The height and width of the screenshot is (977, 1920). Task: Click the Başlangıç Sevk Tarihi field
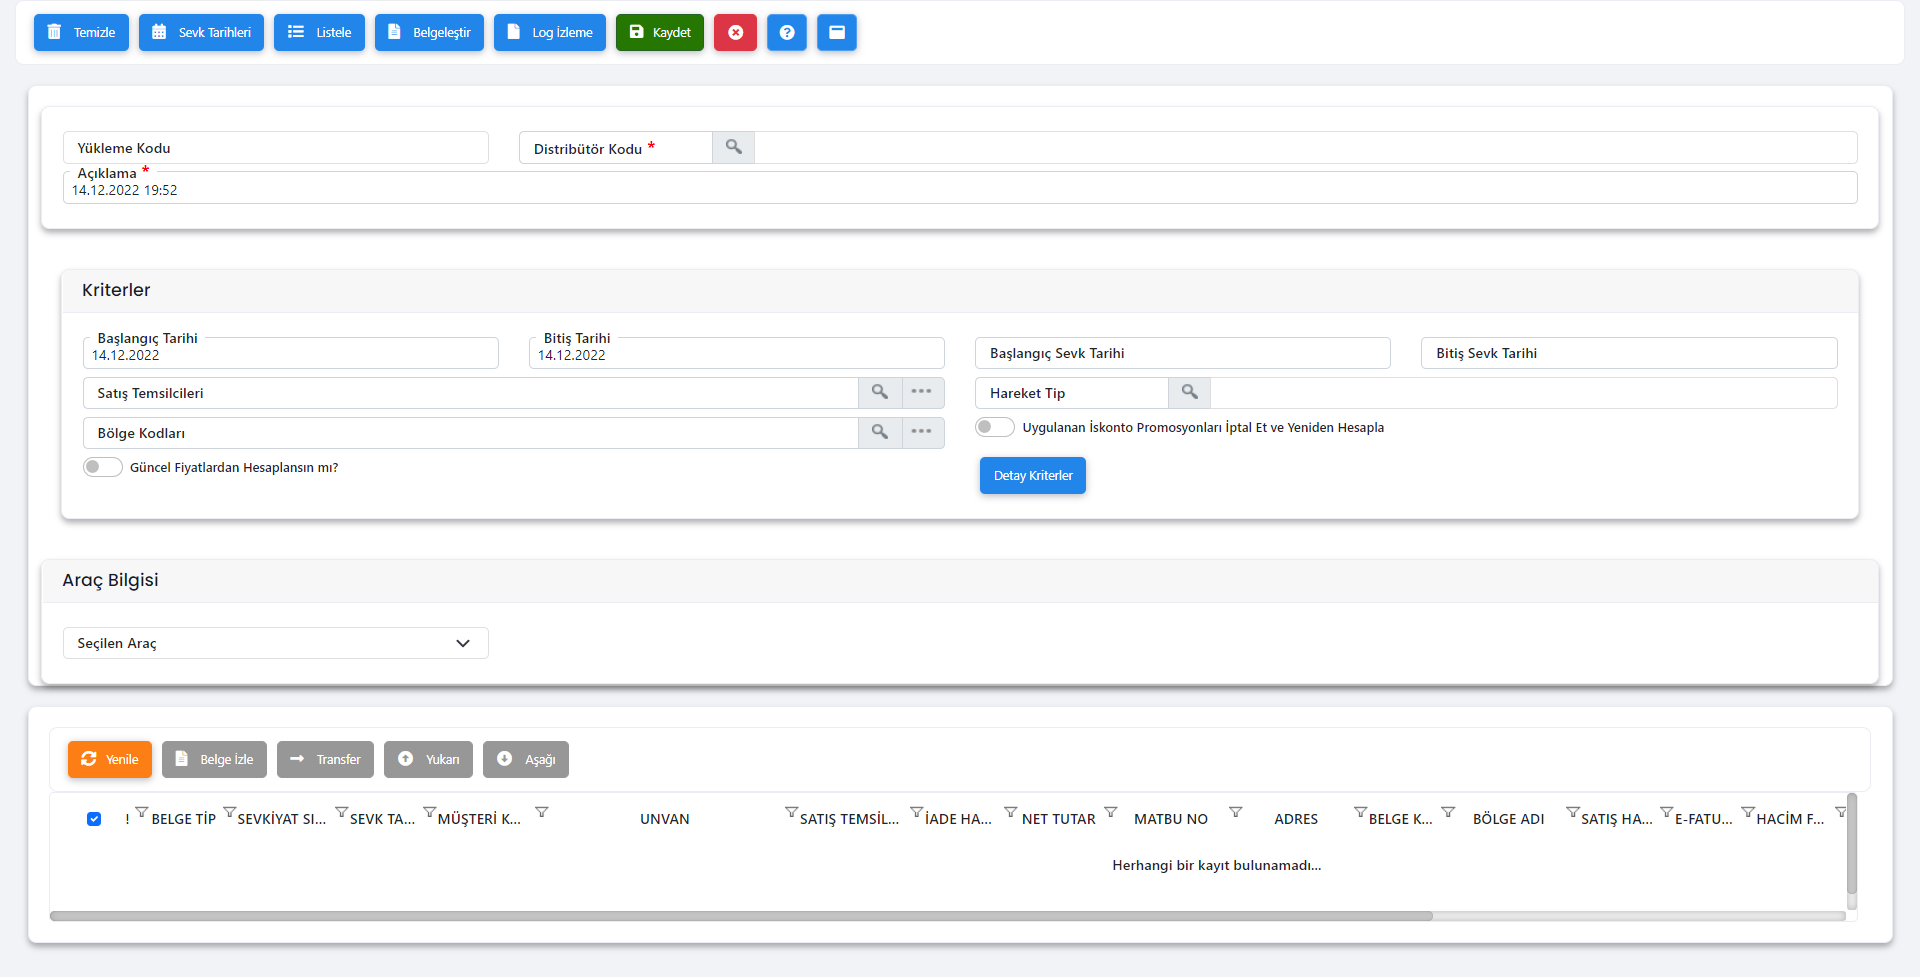click(x=1182, y=353)
